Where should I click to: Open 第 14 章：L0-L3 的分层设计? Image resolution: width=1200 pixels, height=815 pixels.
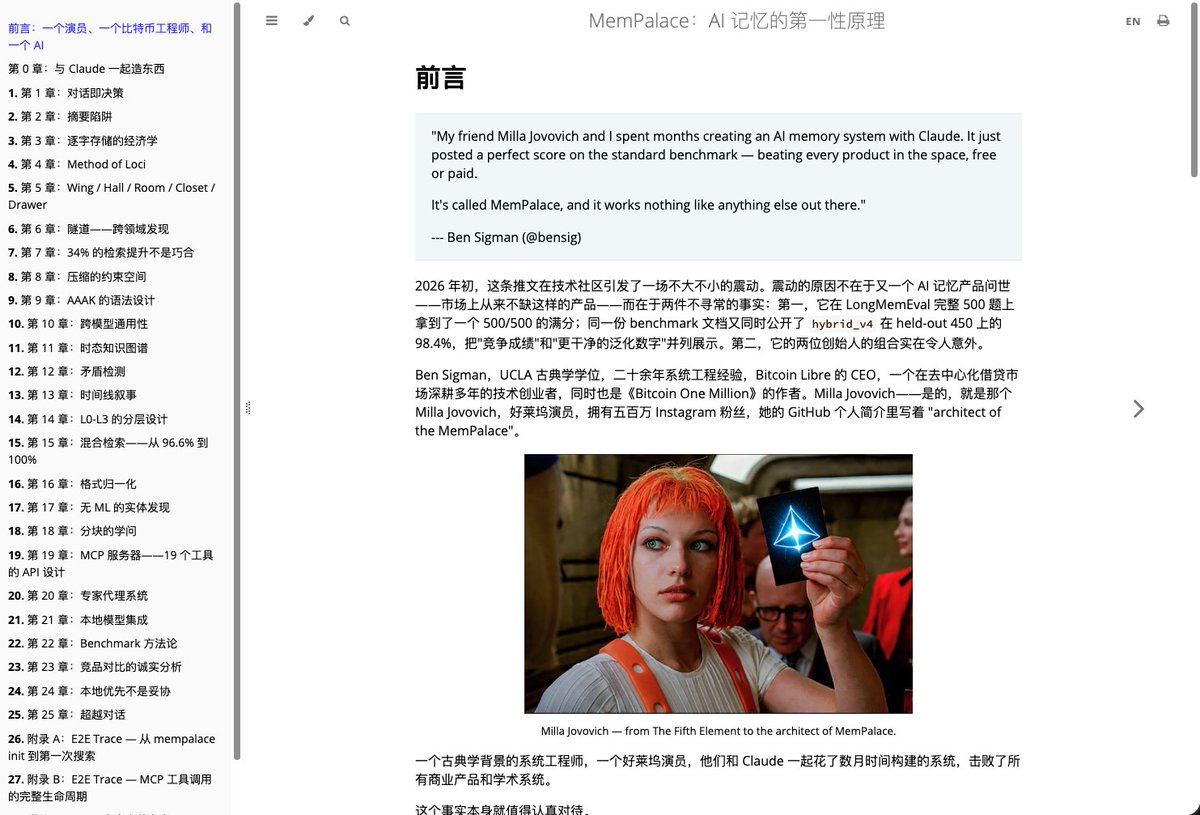pos(88,419)
